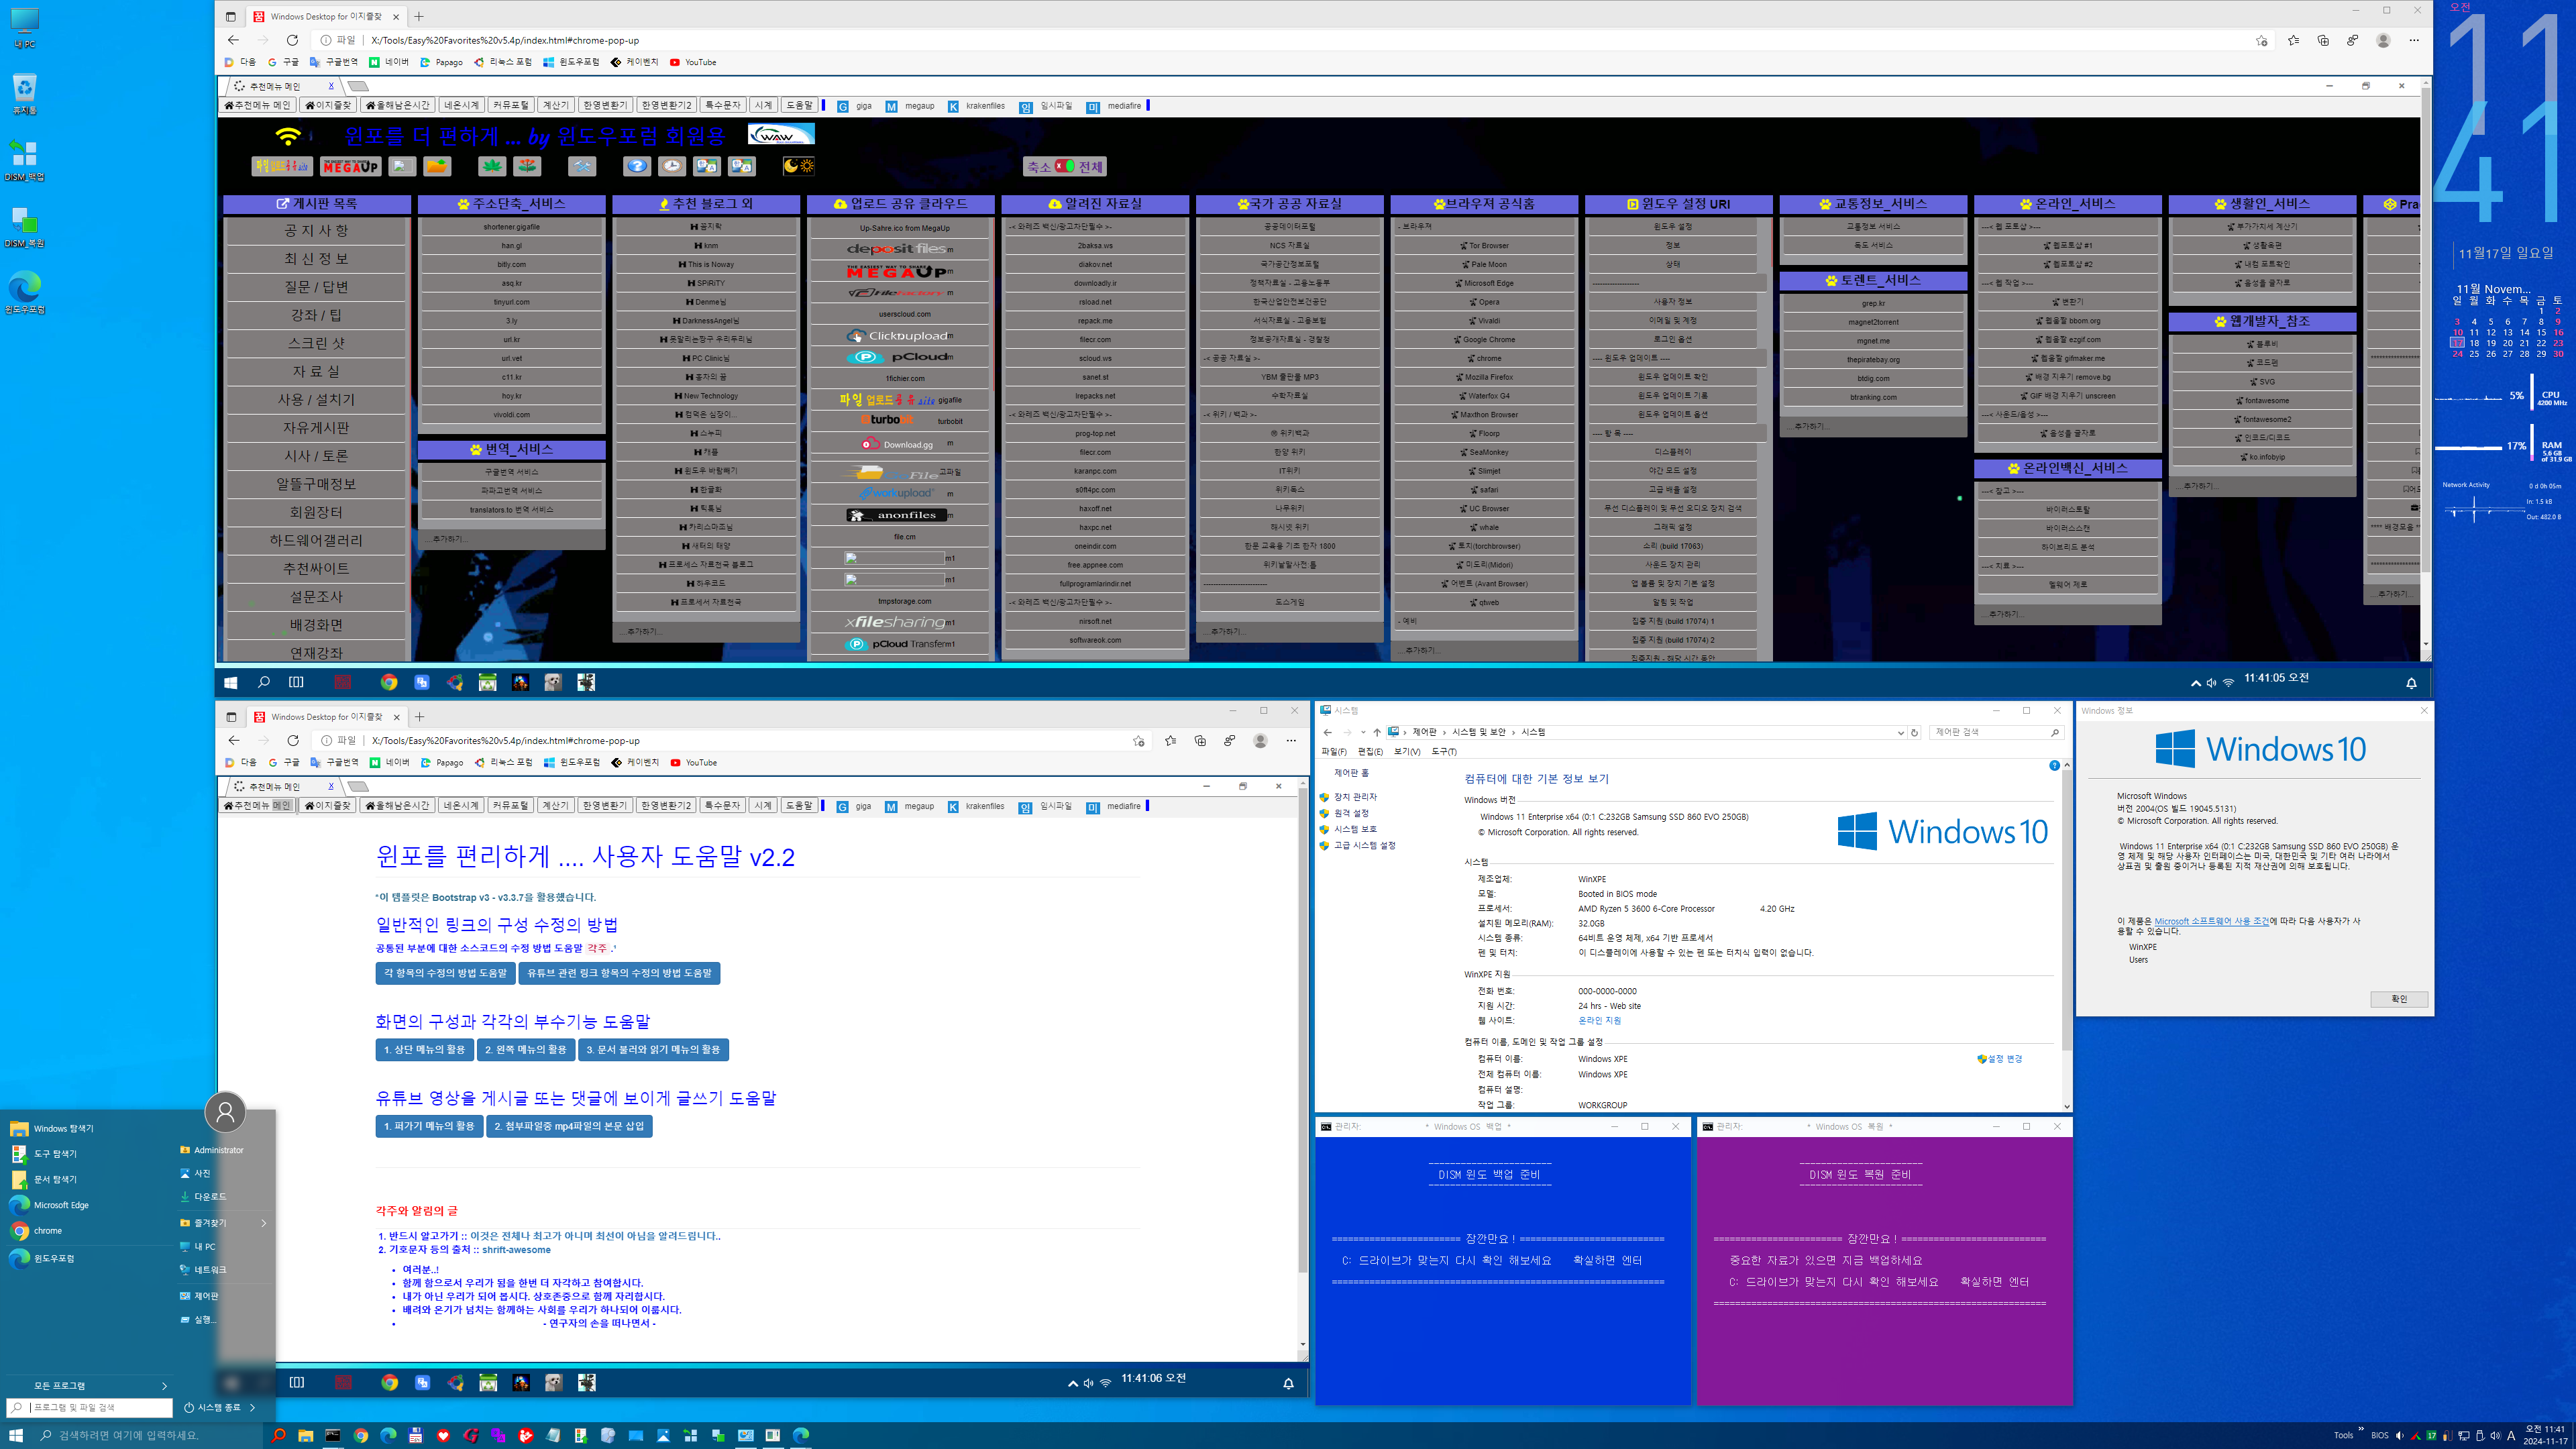
Task: Click the orange folder icon in page toolbar
Action: pos(437,166)
